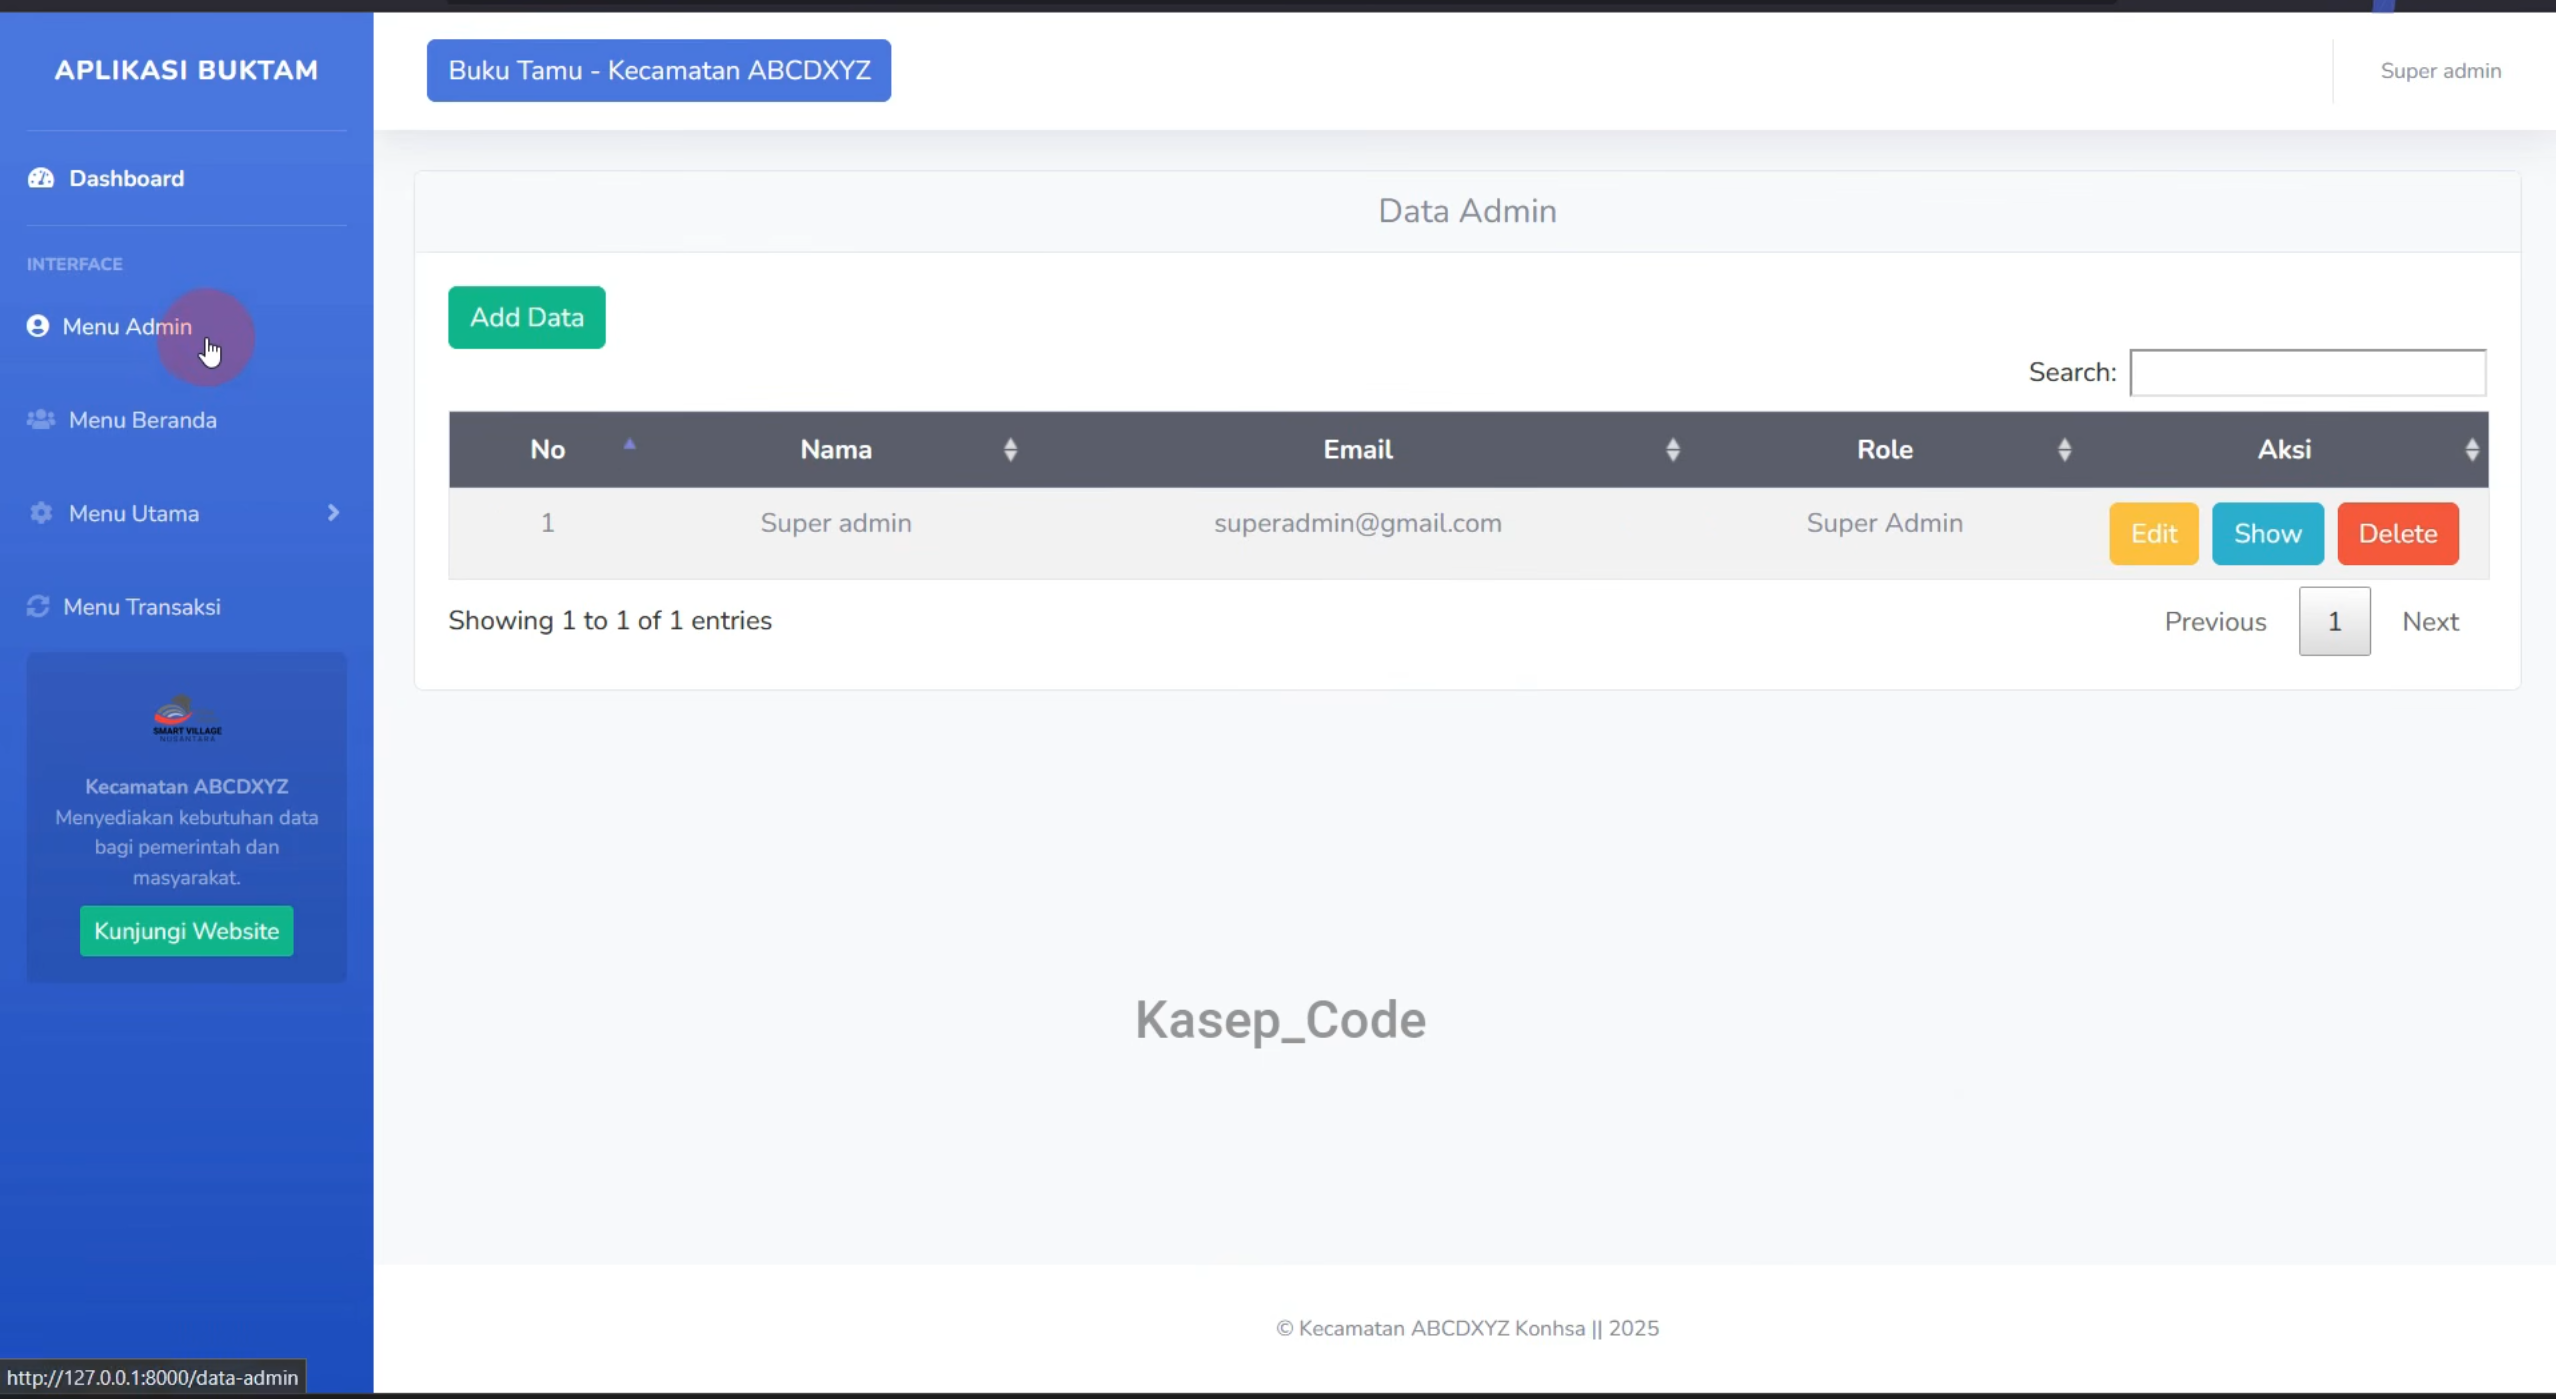This screenshot has height=1399, width=2556.
Task: Click Buku Tamu - Kecamatan ABCDXYZ banner
Action: (659, 70)
